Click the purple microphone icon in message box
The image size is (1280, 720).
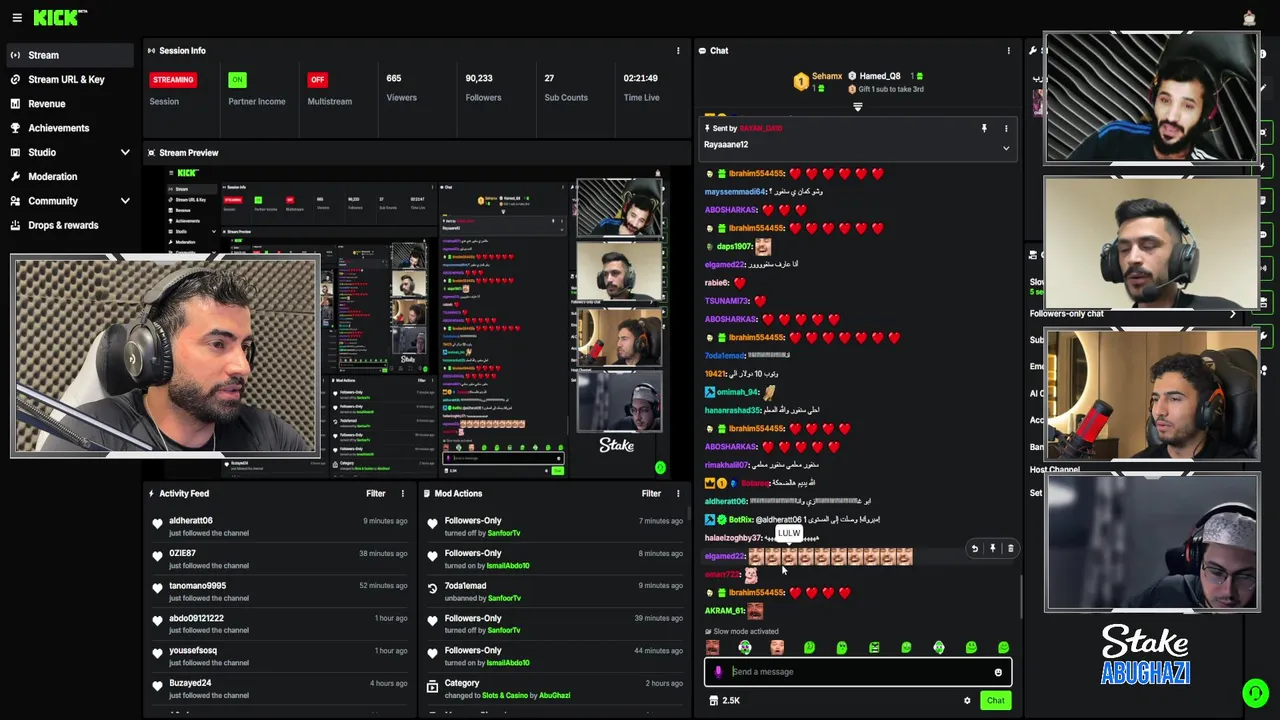pyautogui.click(x=718, y=672)
